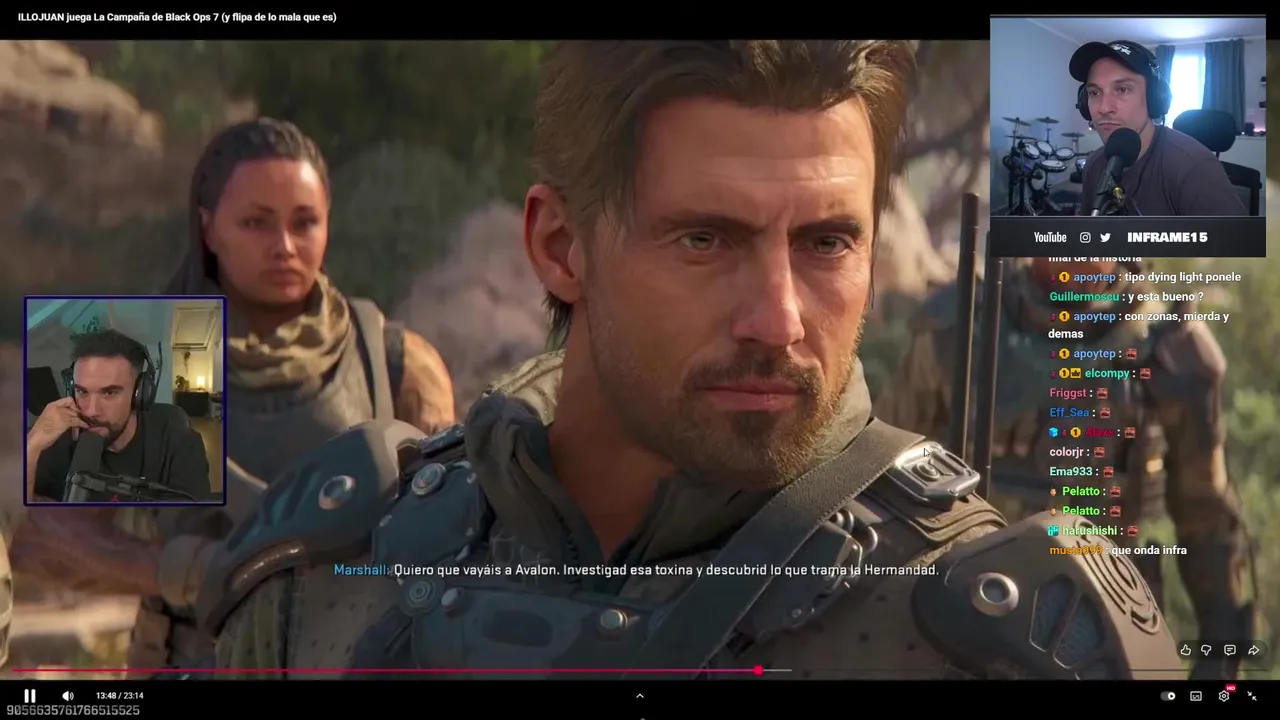Click chat message 'que onda infra'
Viewport: 1280px width, 720px height.
tap(1148, 550)
